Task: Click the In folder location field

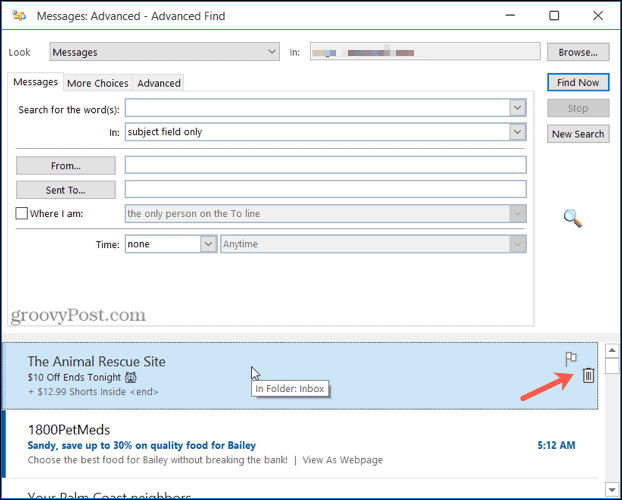Action: pos(425,52)
